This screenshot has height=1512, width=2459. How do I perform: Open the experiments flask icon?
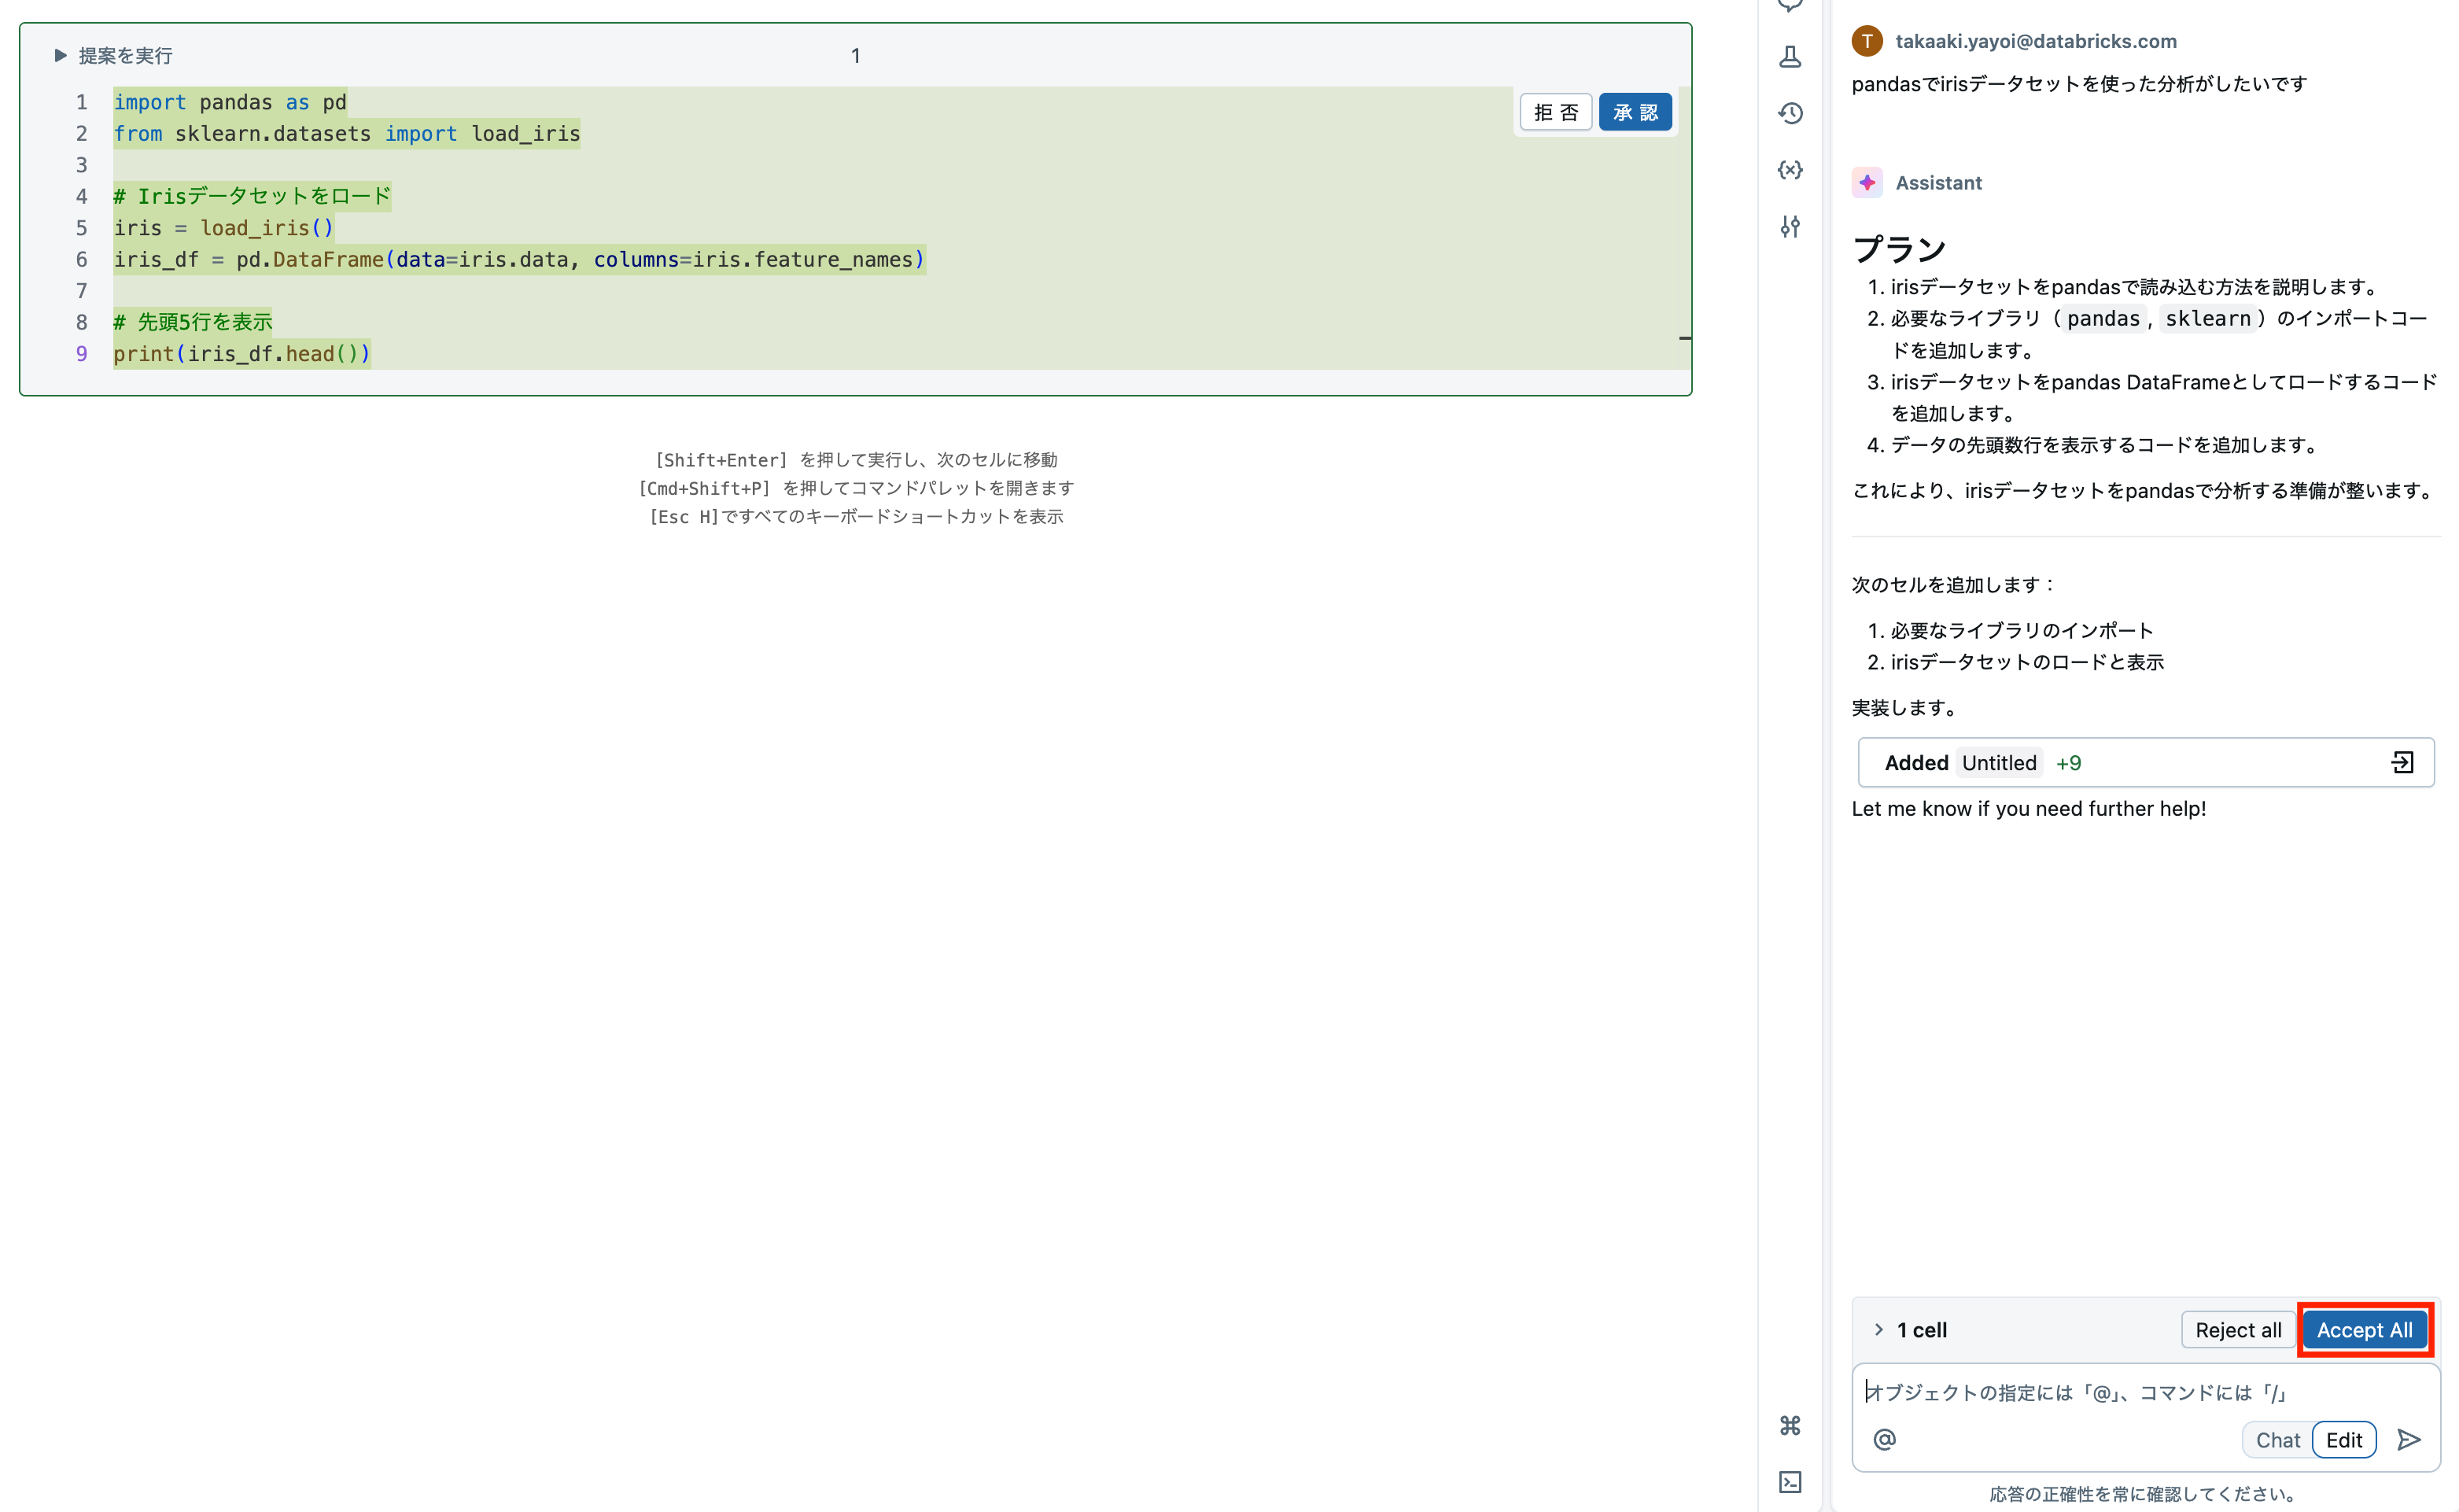pos(1790,57)
